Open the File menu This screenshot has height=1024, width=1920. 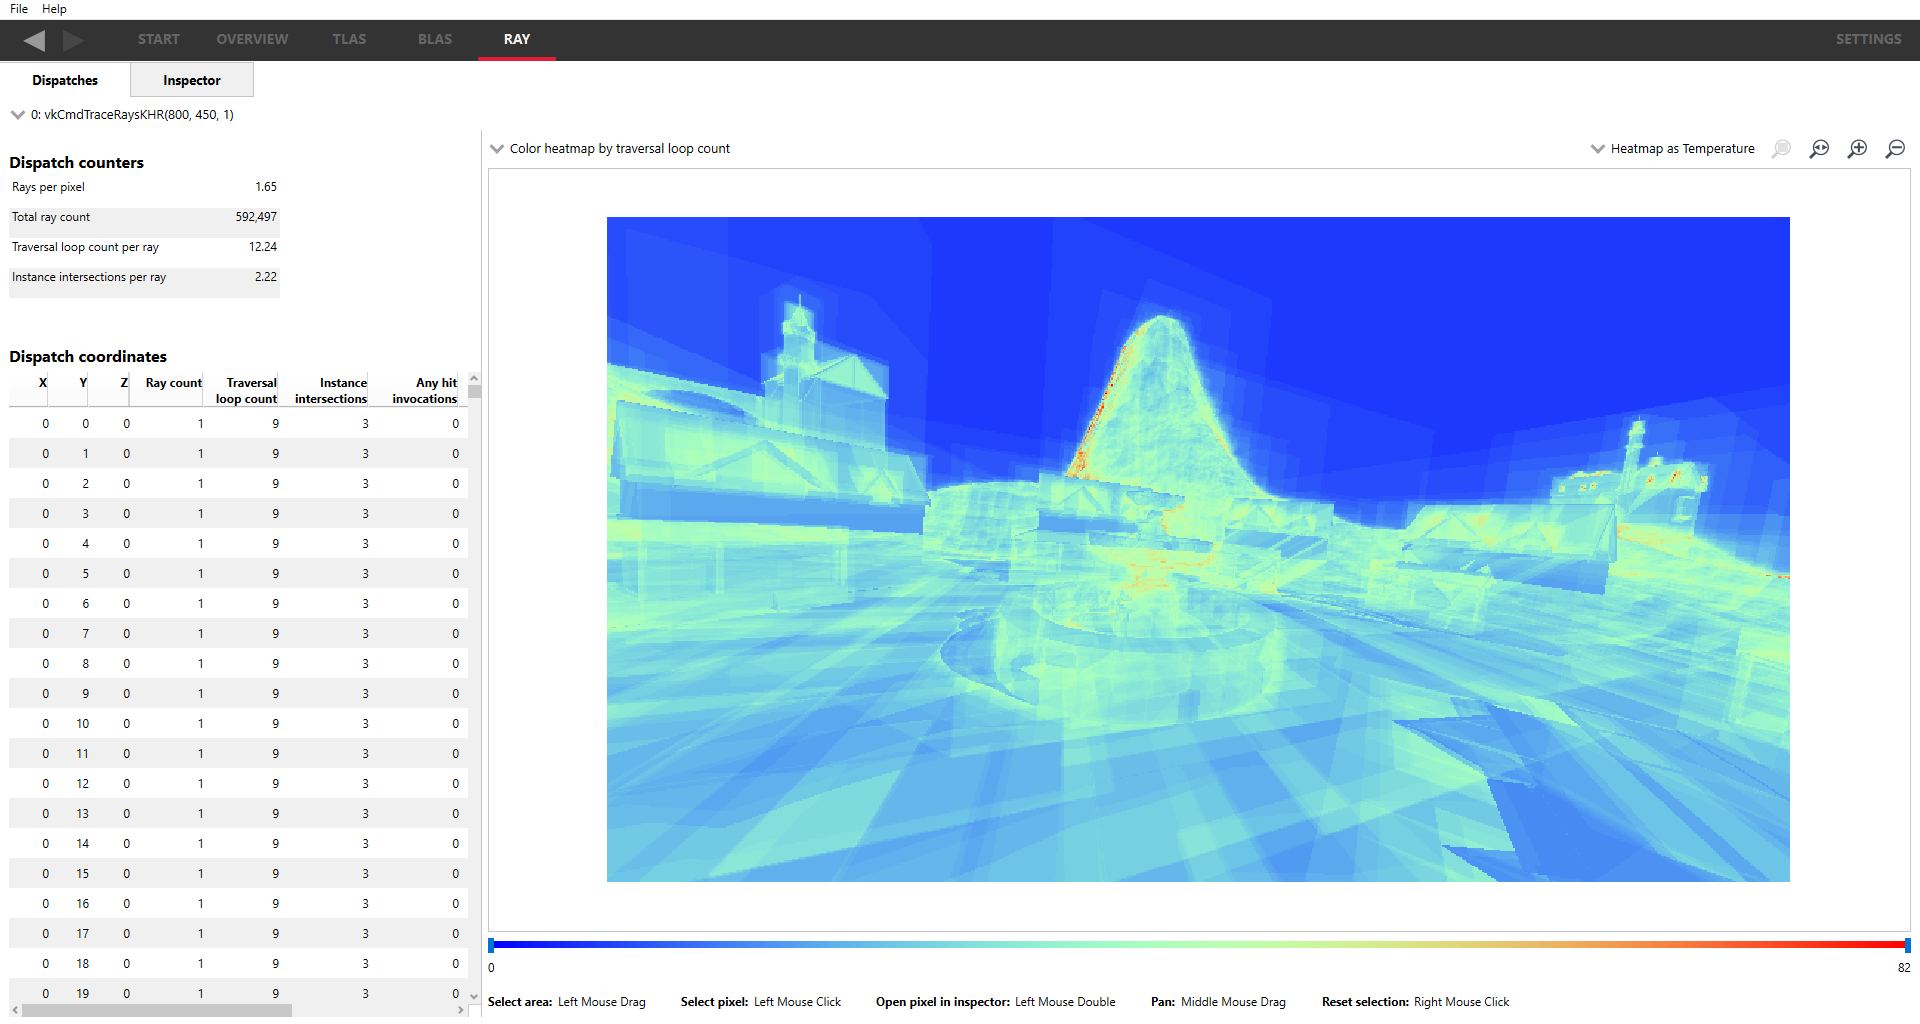(19, 9)
